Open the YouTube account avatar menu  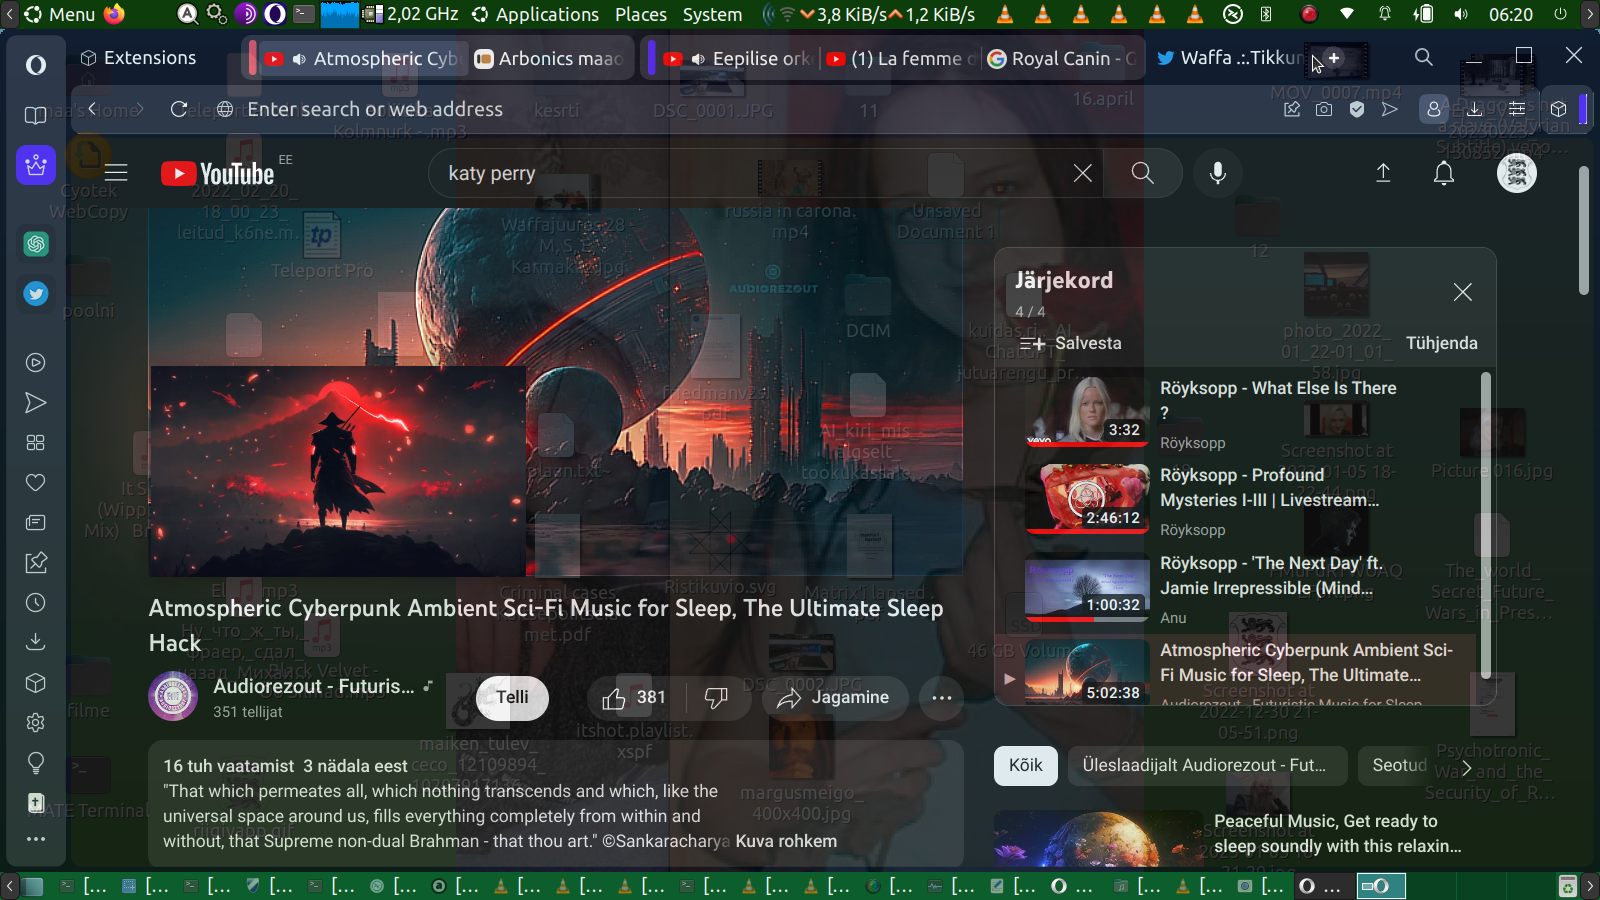click(x=1517, y=173)
